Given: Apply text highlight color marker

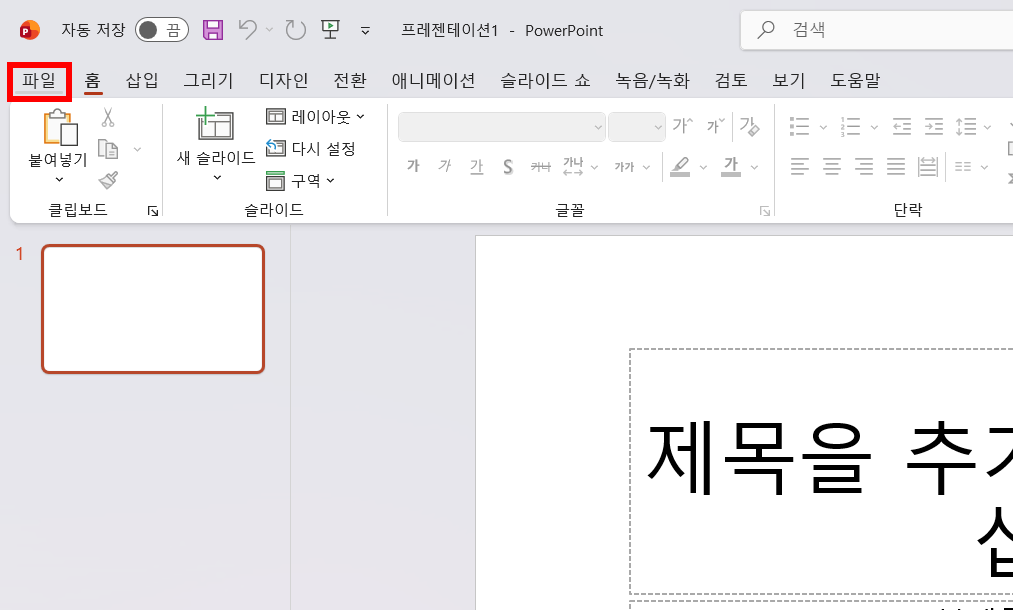Looking at the screenshot, I should (679, 167).
